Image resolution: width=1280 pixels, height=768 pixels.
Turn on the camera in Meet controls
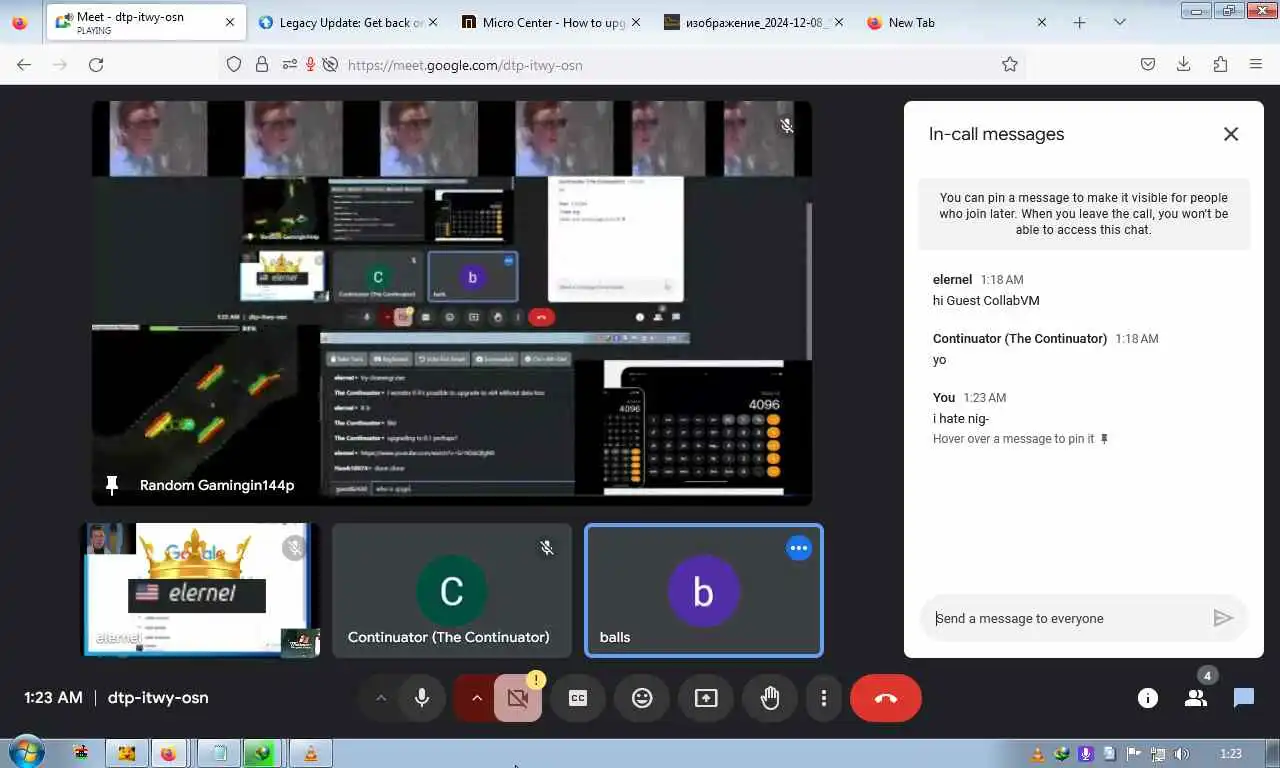point(517,698)
